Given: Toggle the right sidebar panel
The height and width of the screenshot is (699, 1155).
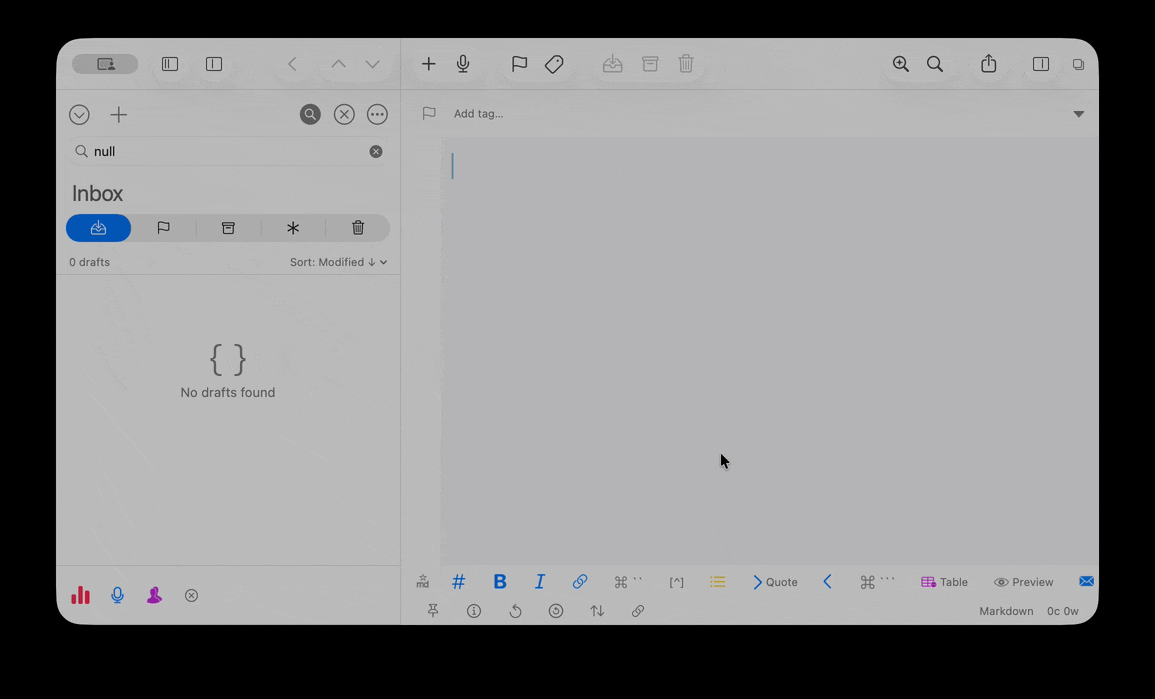Looking at the screenshot, I should pos(1041,64).
